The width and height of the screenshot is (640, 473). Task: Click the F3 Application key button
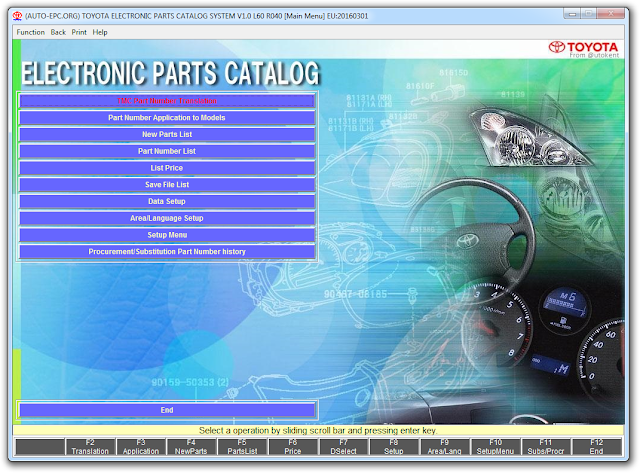[141, 447]
